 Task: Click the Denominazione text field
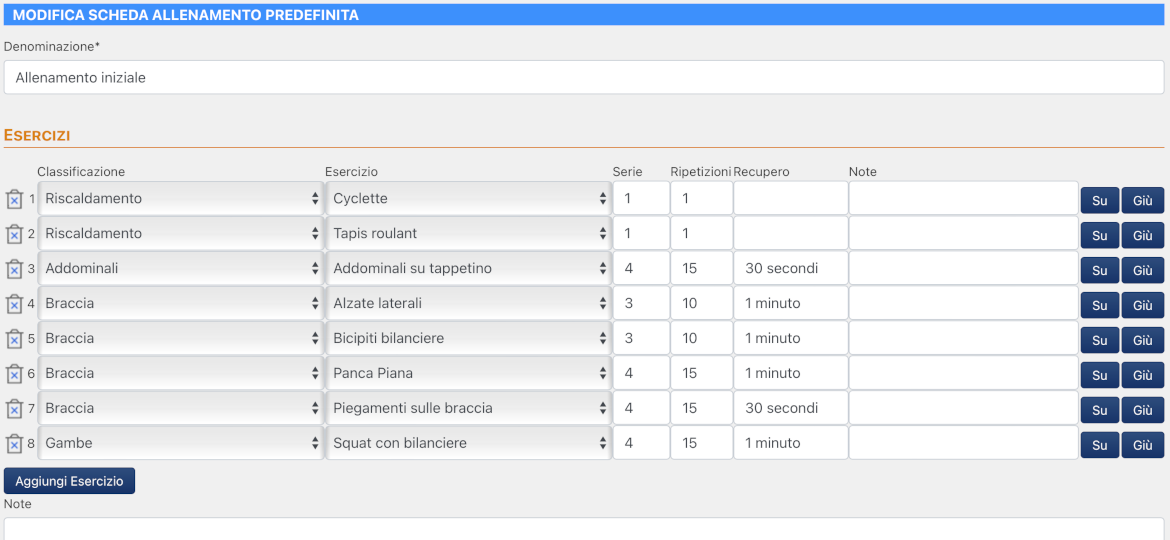[x=584, y=77]
